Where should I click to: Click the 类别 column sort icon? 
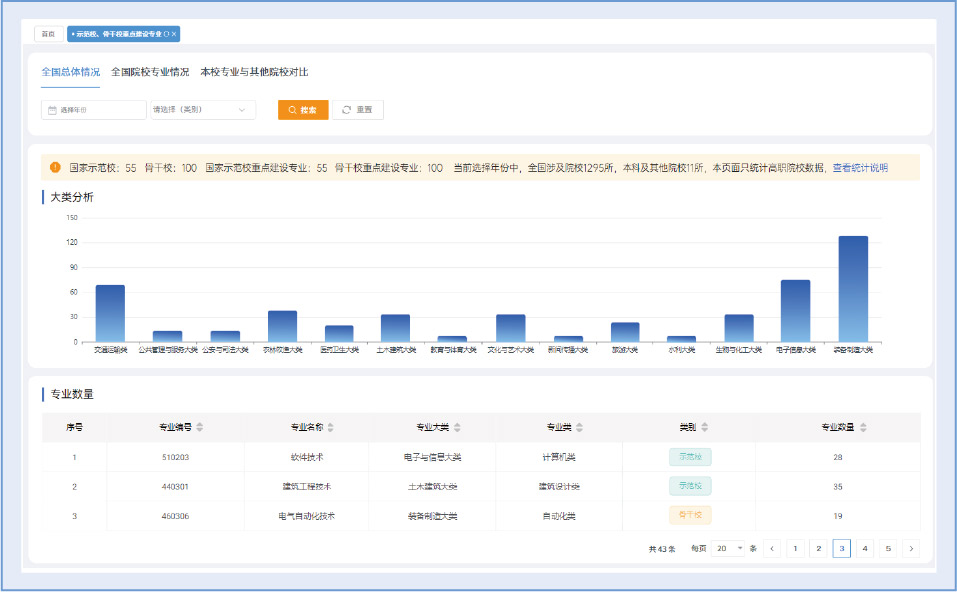coord(705,427)
